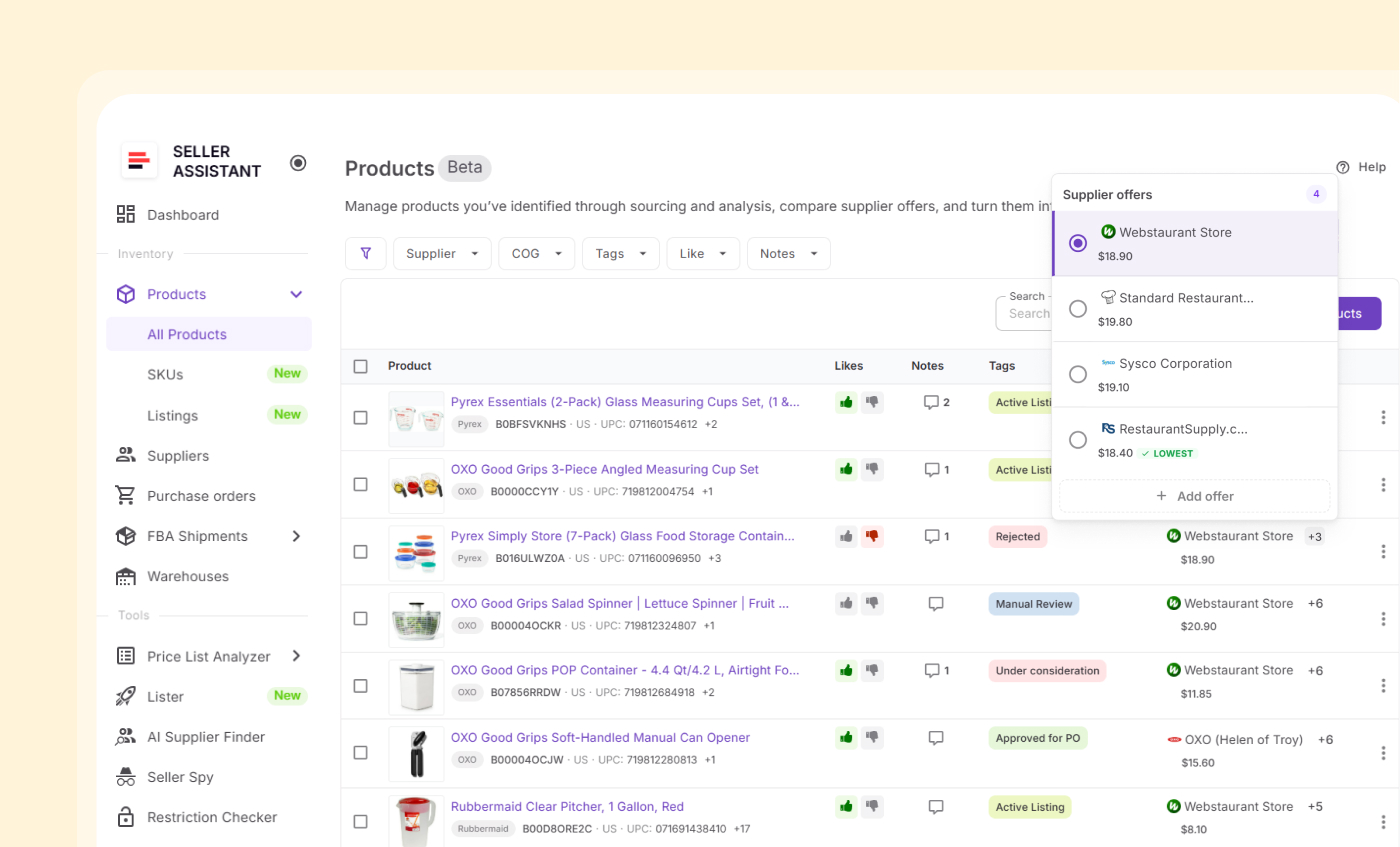Open the Rubbermaid Clear Pitcher product link
The height and width of the screenshot is (847, 1400).
pyautogui.click(x=567, y=806)
